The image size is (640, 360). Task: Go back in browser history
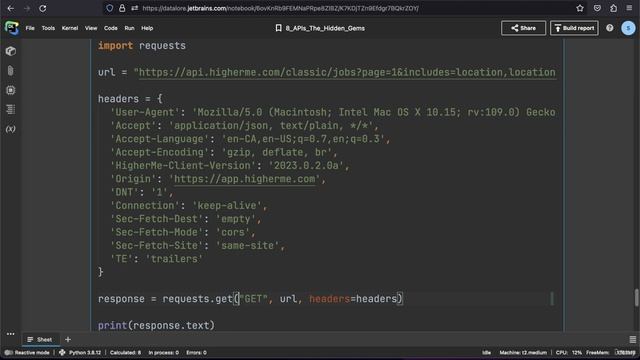(x=11, y=8)
